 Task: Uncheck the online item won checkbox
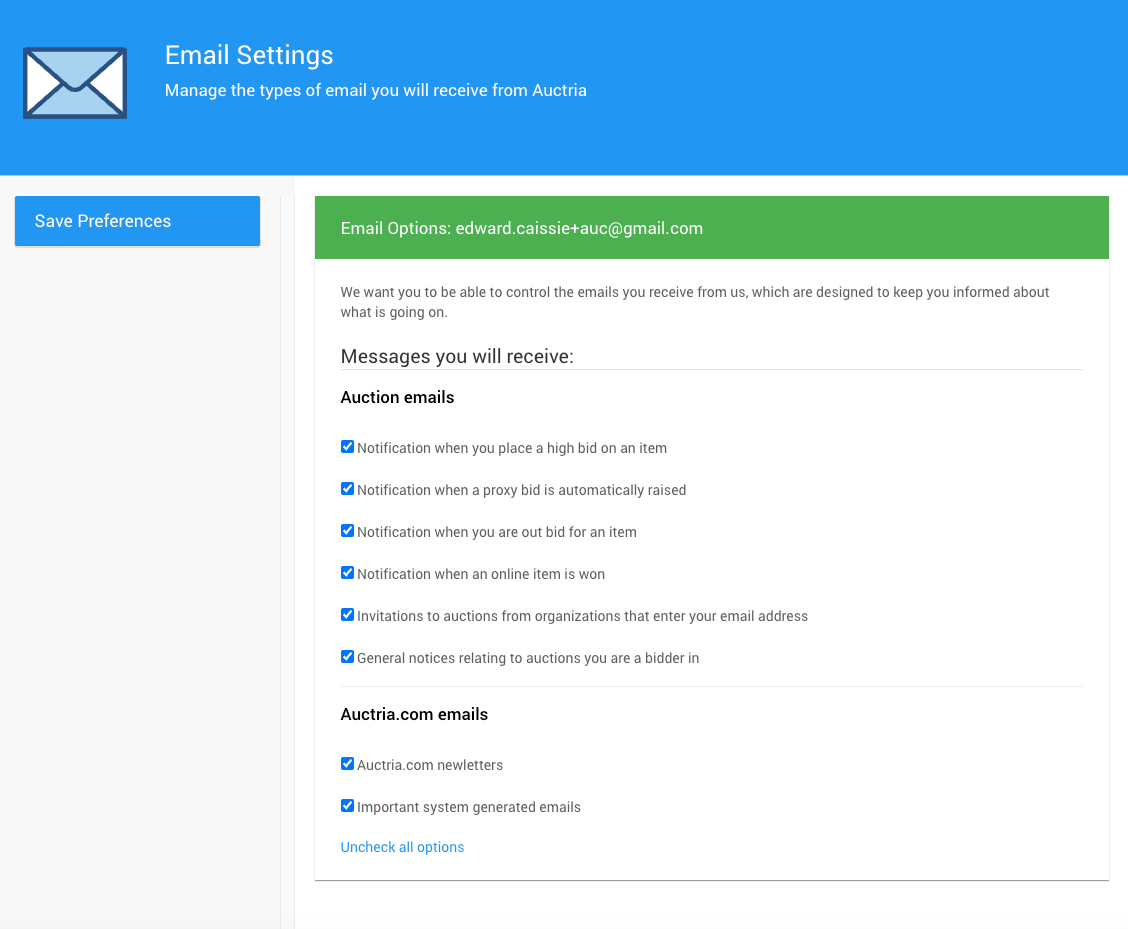coord(348,573)
